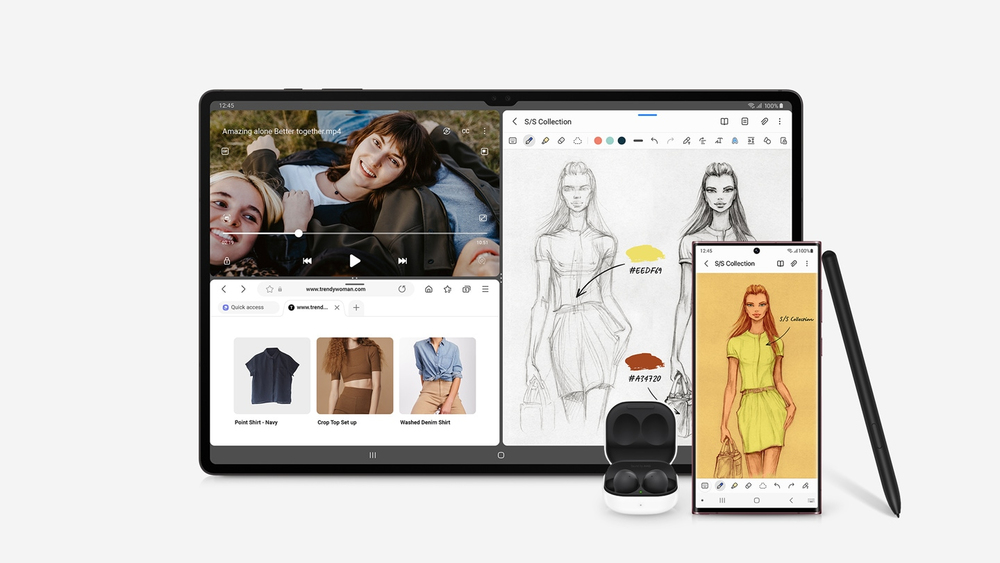Go to browser home page
This screenshot has height=563, width=1000.
point(429,289)
